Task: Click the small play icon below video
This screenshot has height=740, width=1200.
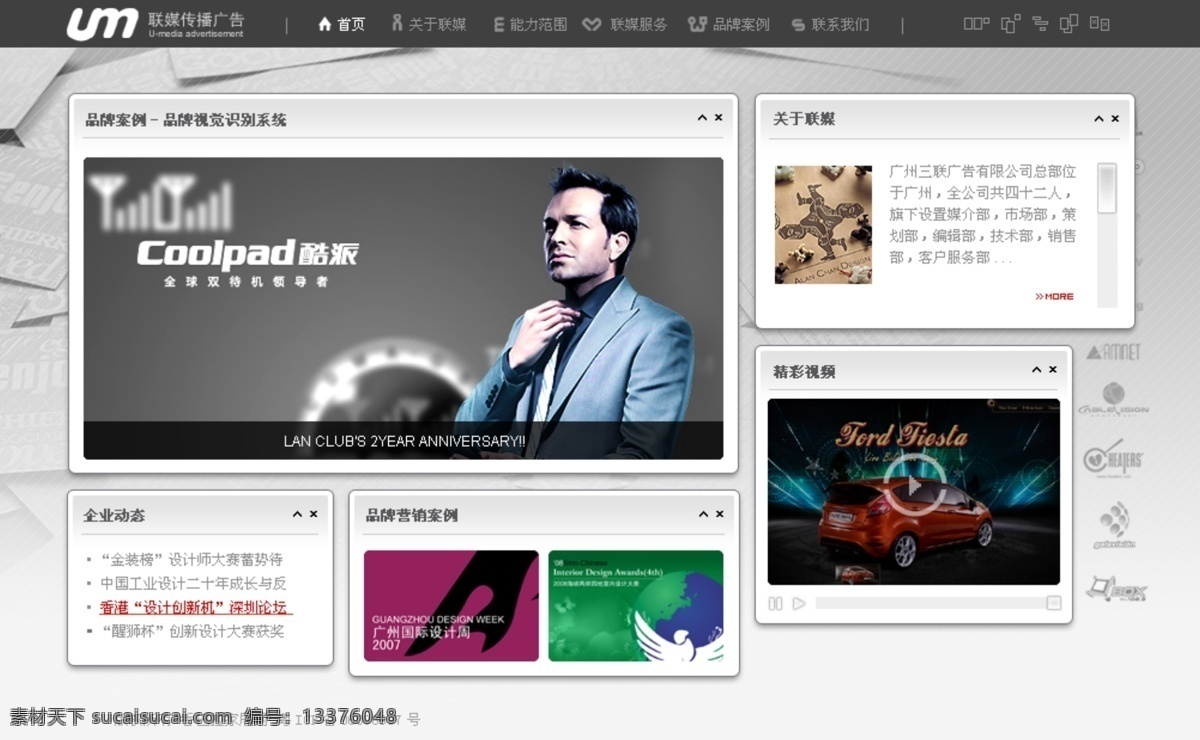Action: pos(799,603)
